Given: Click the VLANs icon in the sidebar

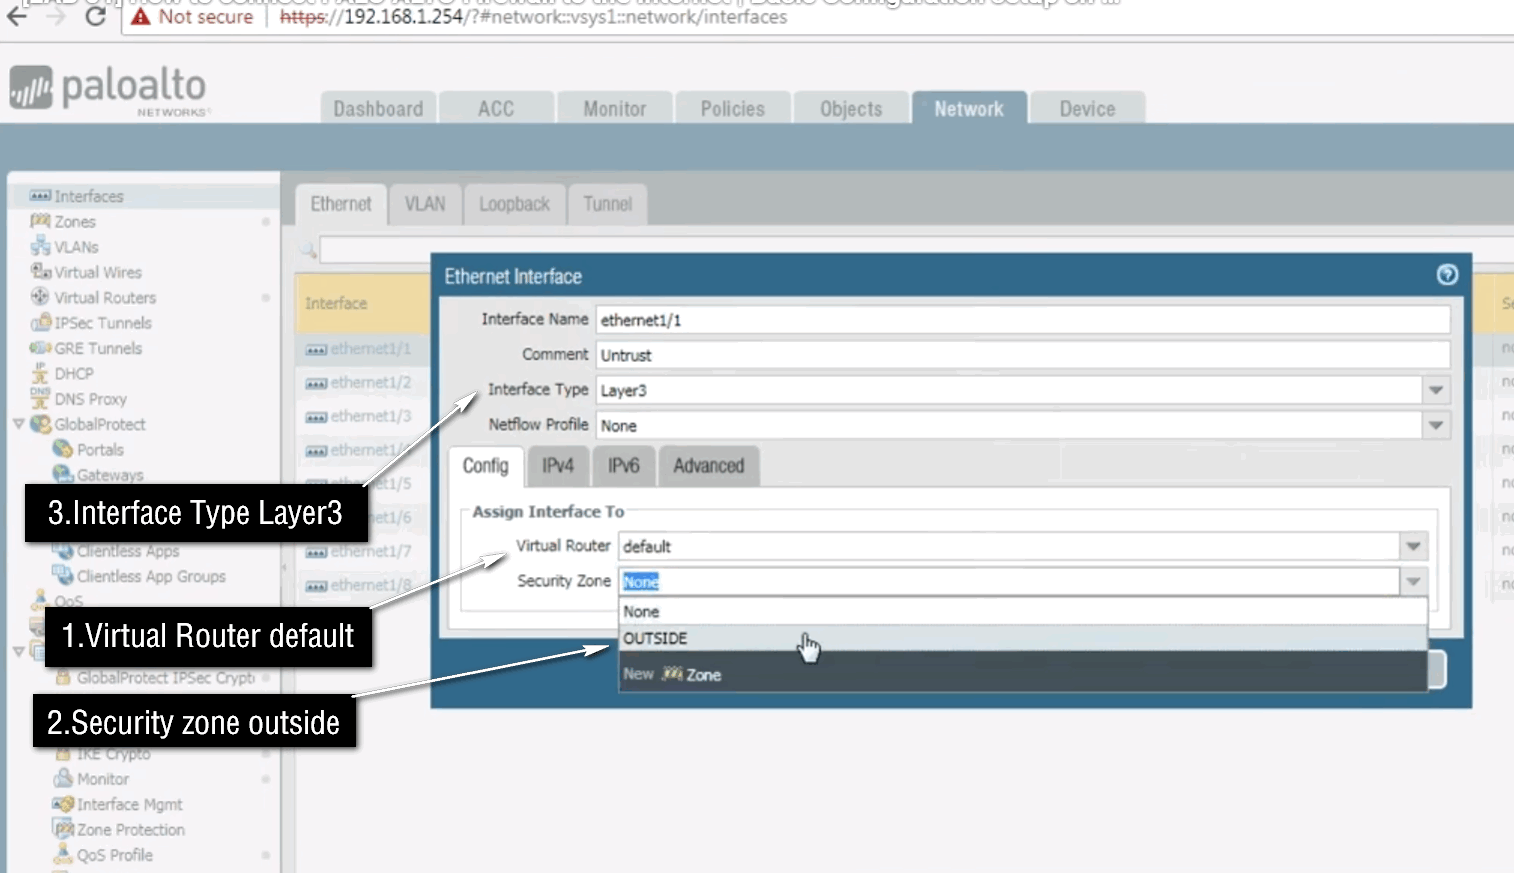Looking at the screenshot, I should click(x=40, y=246).
